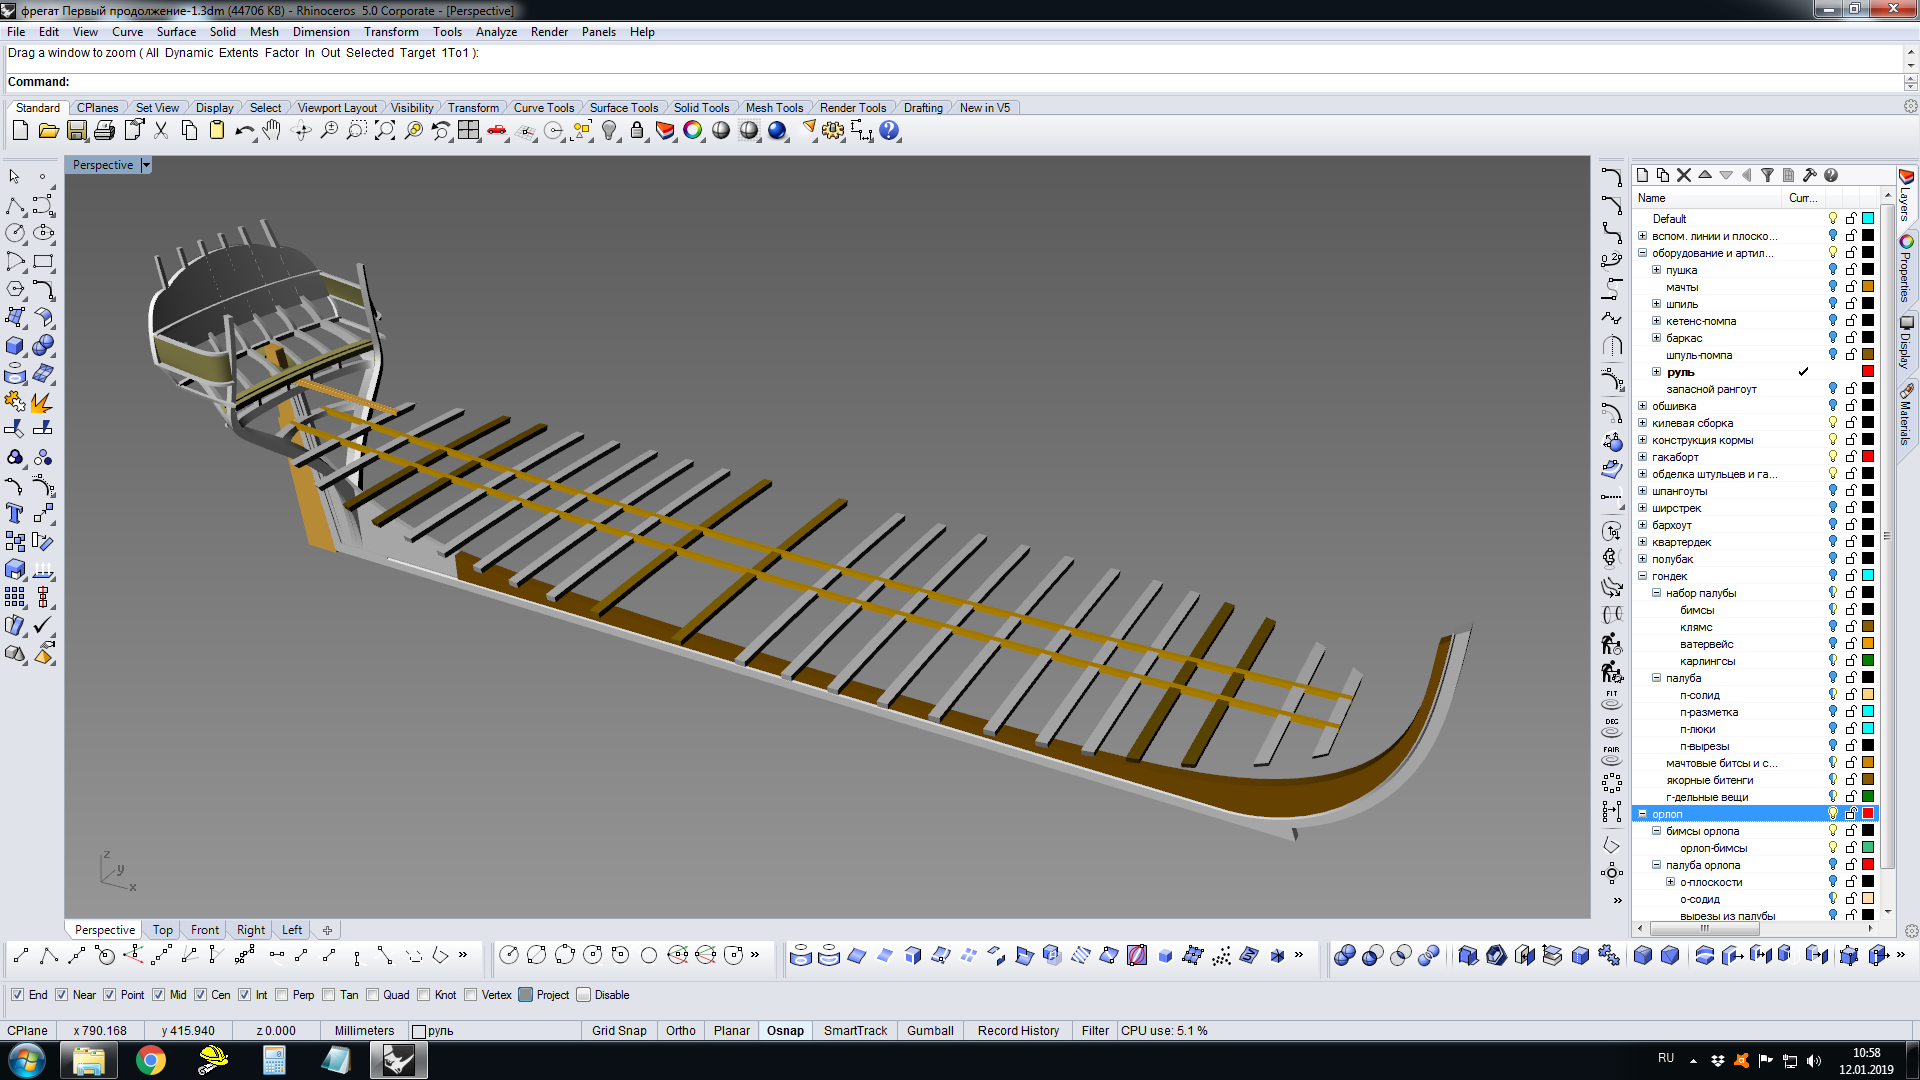Open the Analyze menu

pyautogui.click(x=496, y=32)
